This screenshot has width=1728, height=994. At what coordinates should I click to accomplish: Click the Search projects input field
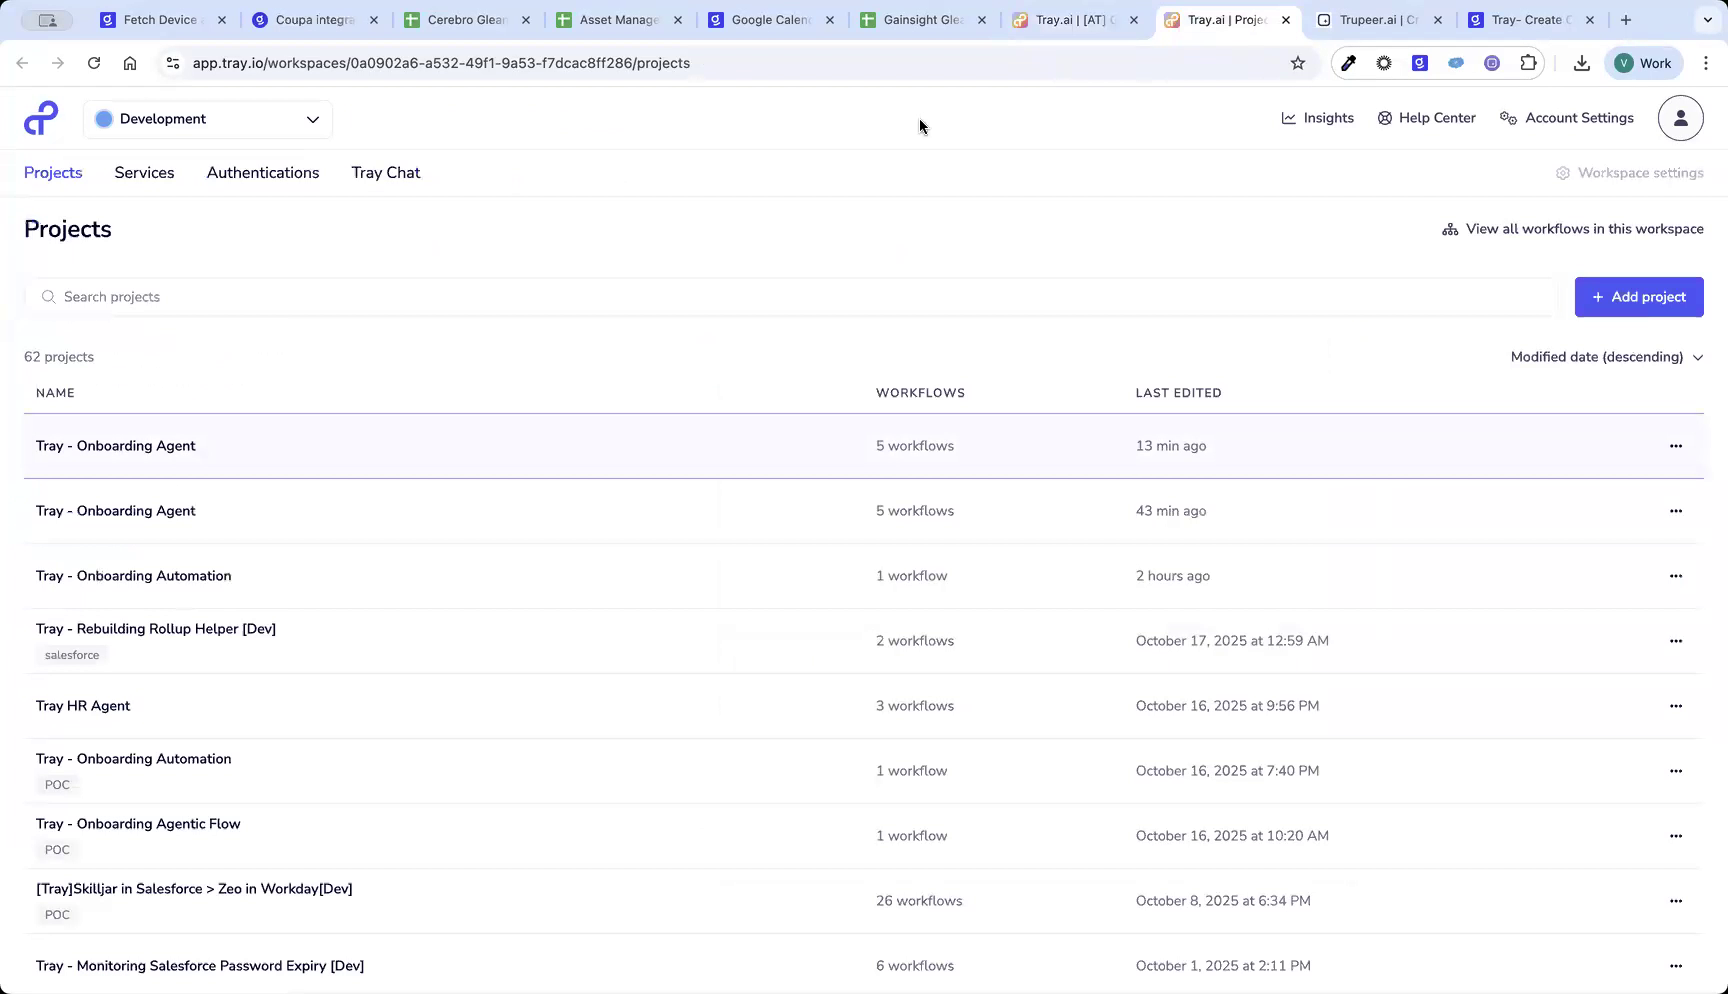coord(400,297)
